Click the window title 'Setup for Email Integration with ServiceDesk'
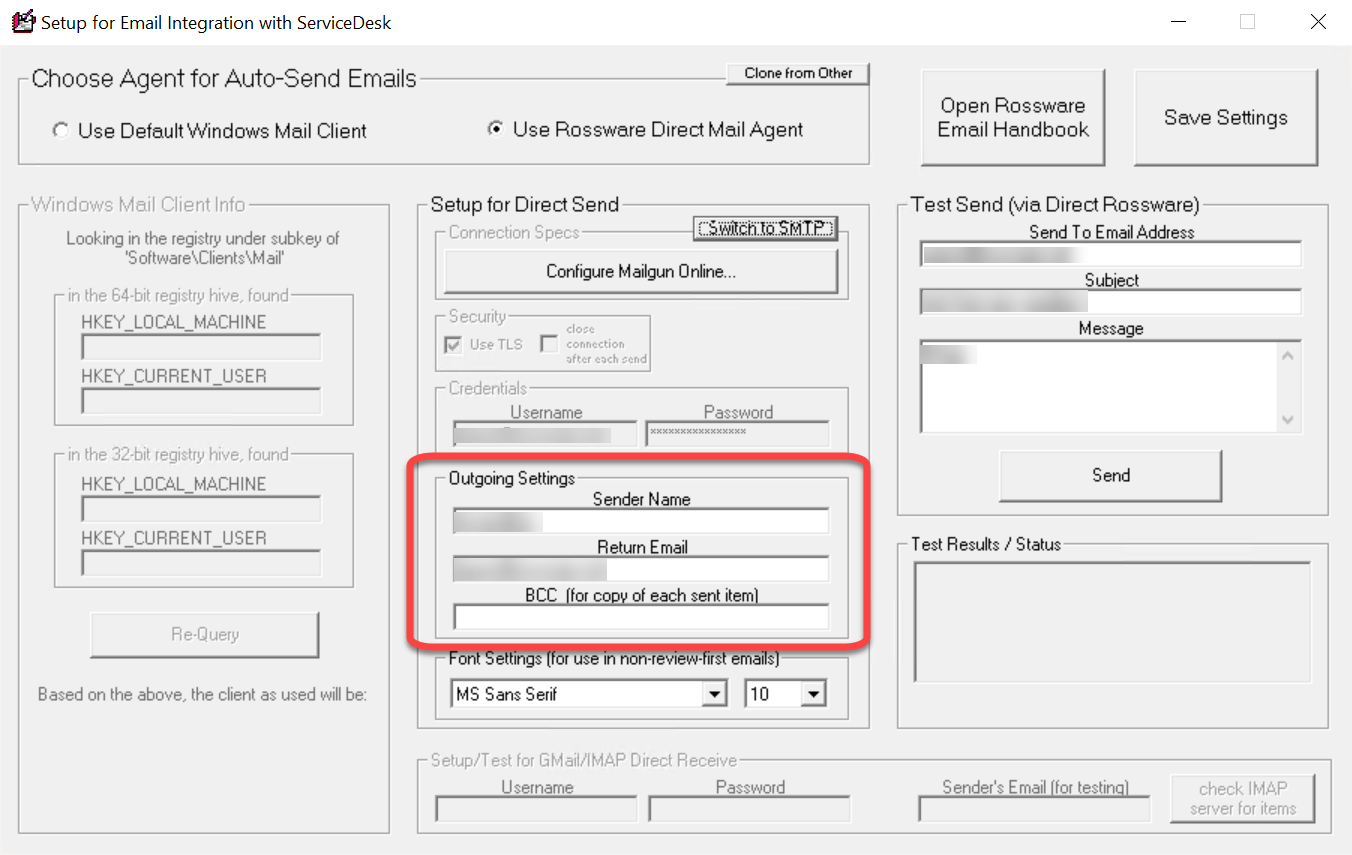The width and height of the screenshot is (1352, 855). click(216, 23)
